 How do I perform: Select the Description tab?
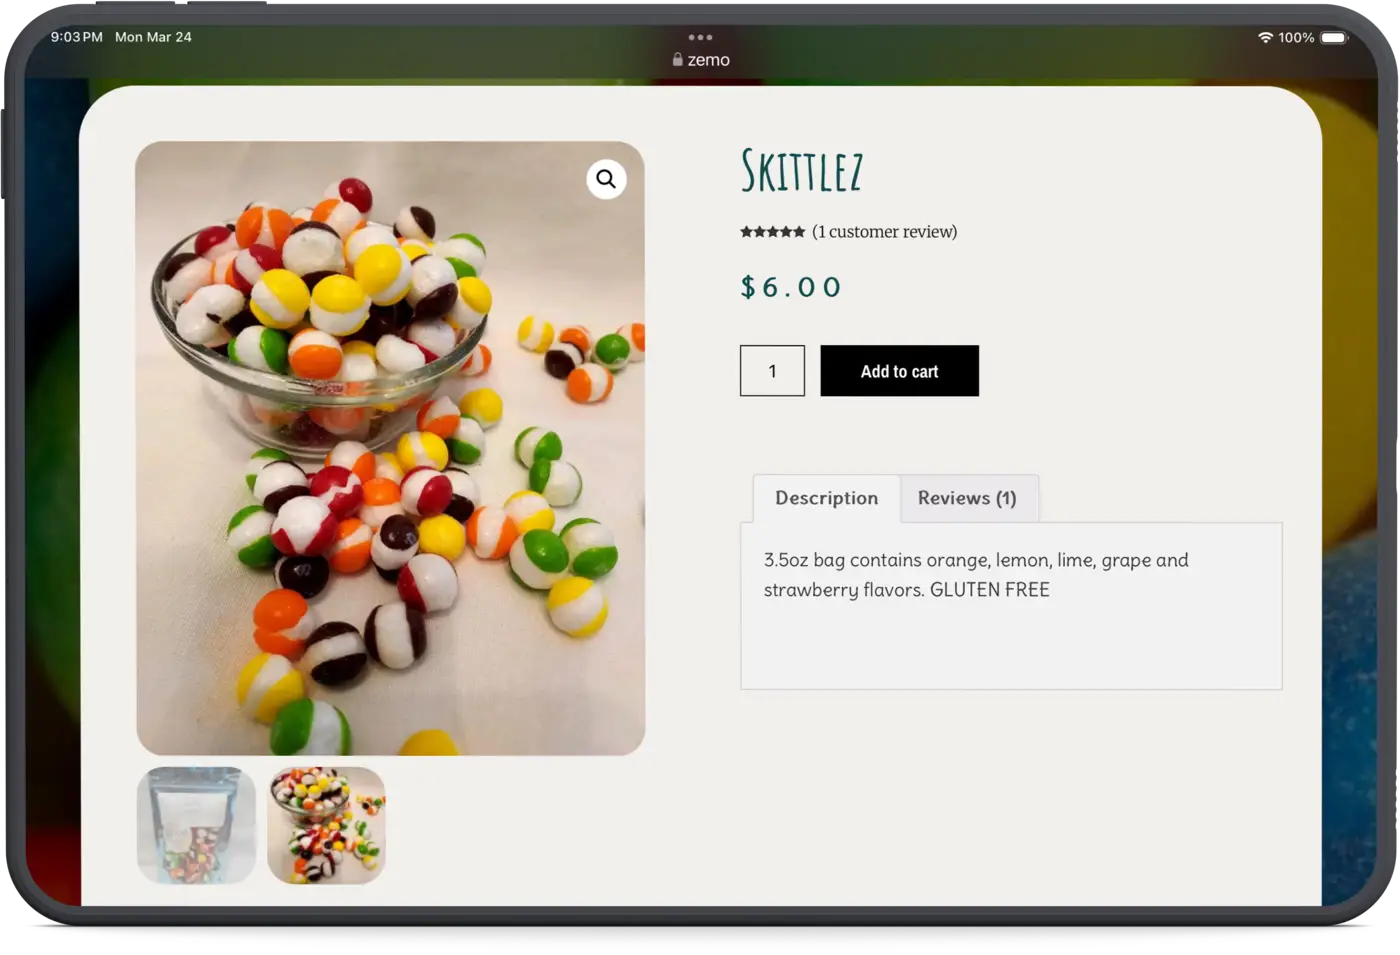(827, 498)
